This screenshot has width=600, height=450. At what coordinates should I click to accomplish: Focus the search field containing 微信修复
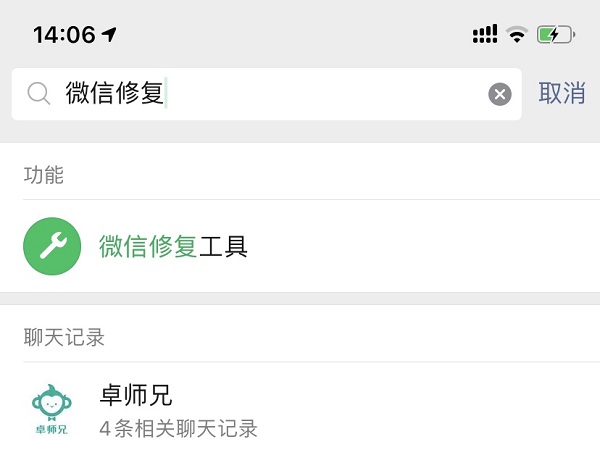(300, 94)
